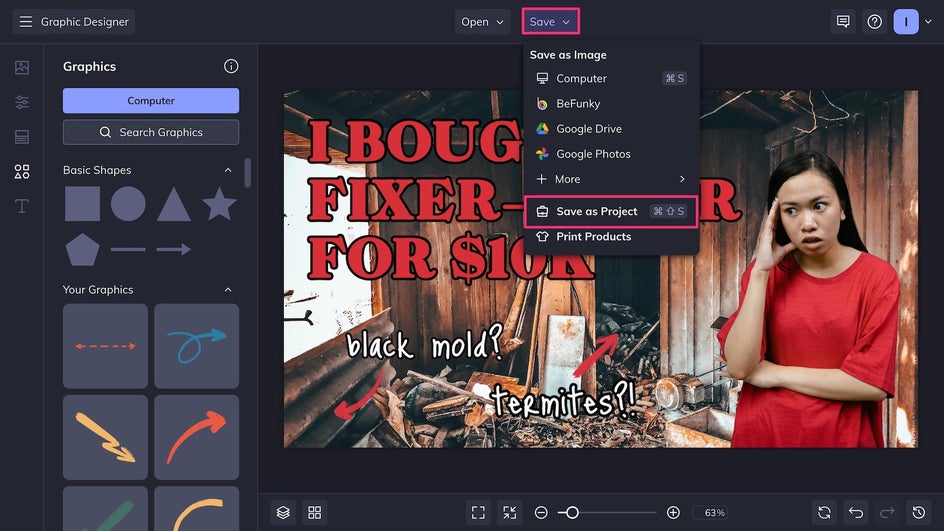Viewport: 944px width, 531px height.
Task: Add the circle basic shape
Action: (128, 204)
